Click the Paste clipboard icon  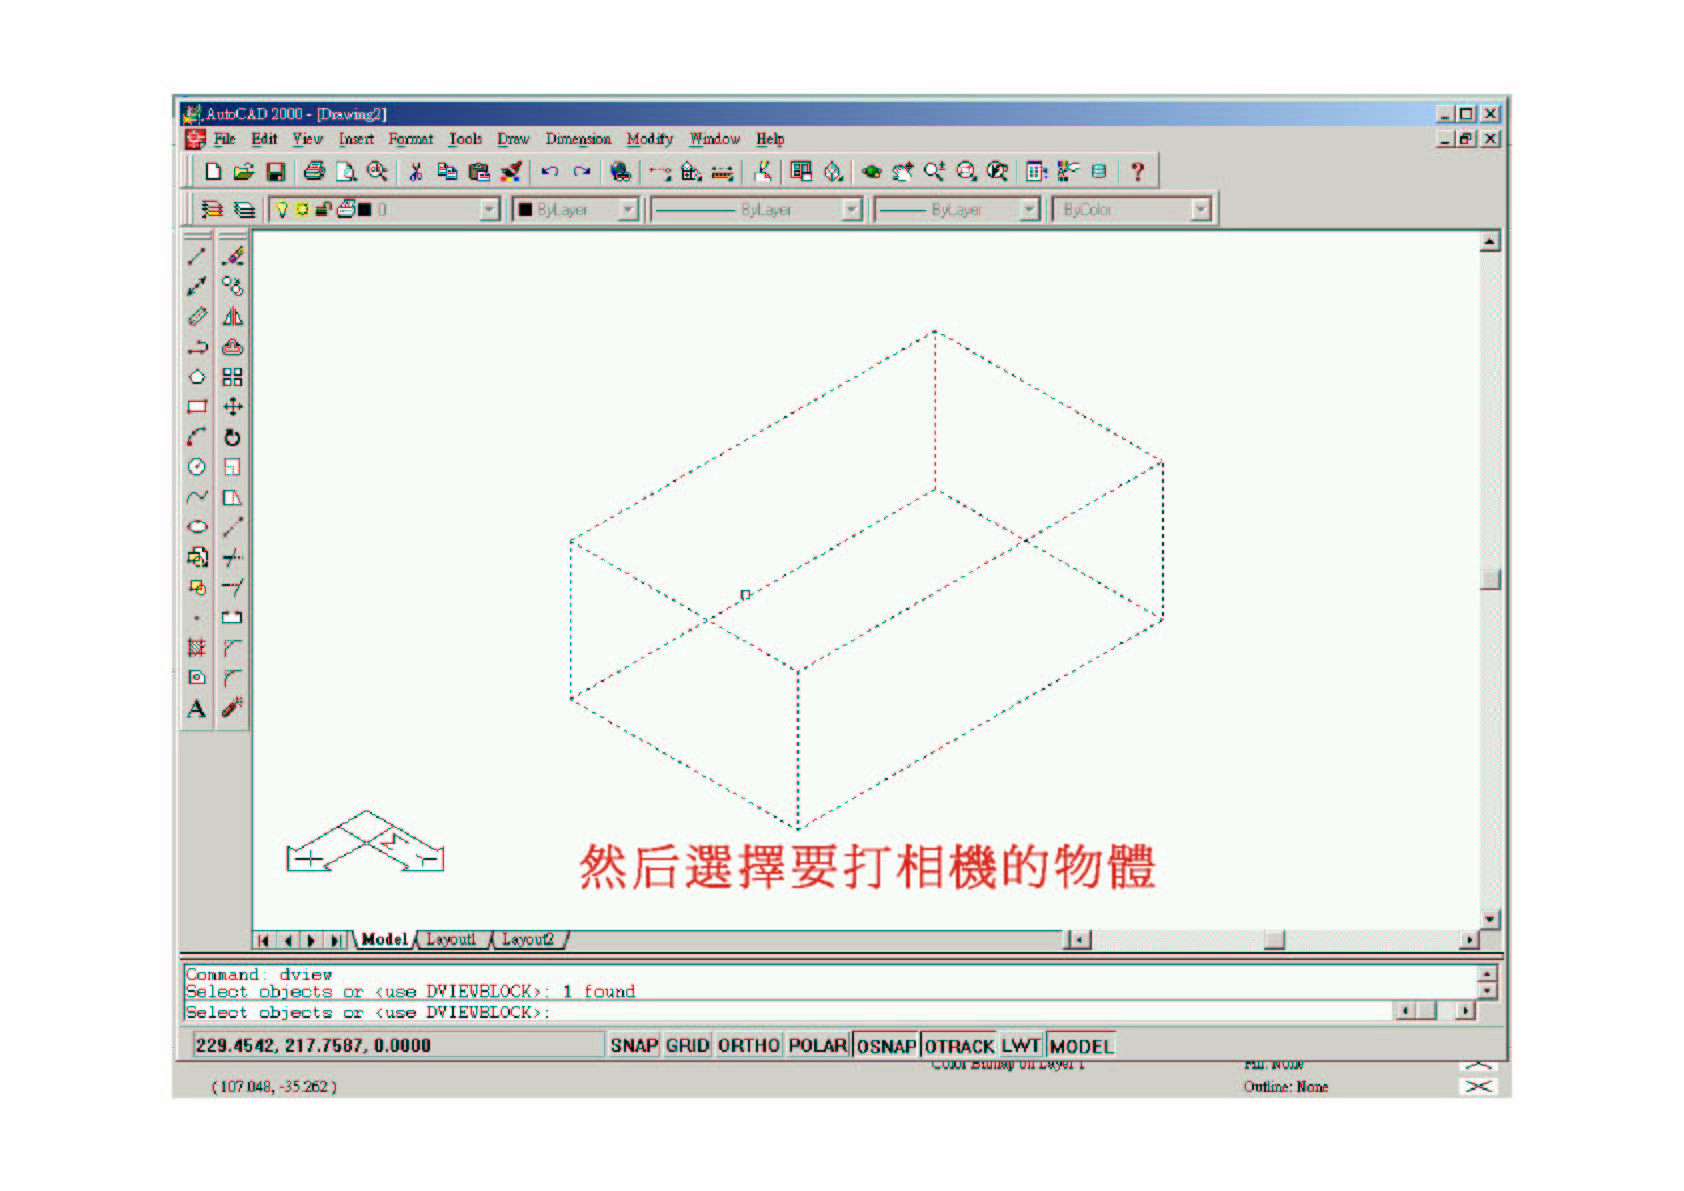click(x=479, y=172)
